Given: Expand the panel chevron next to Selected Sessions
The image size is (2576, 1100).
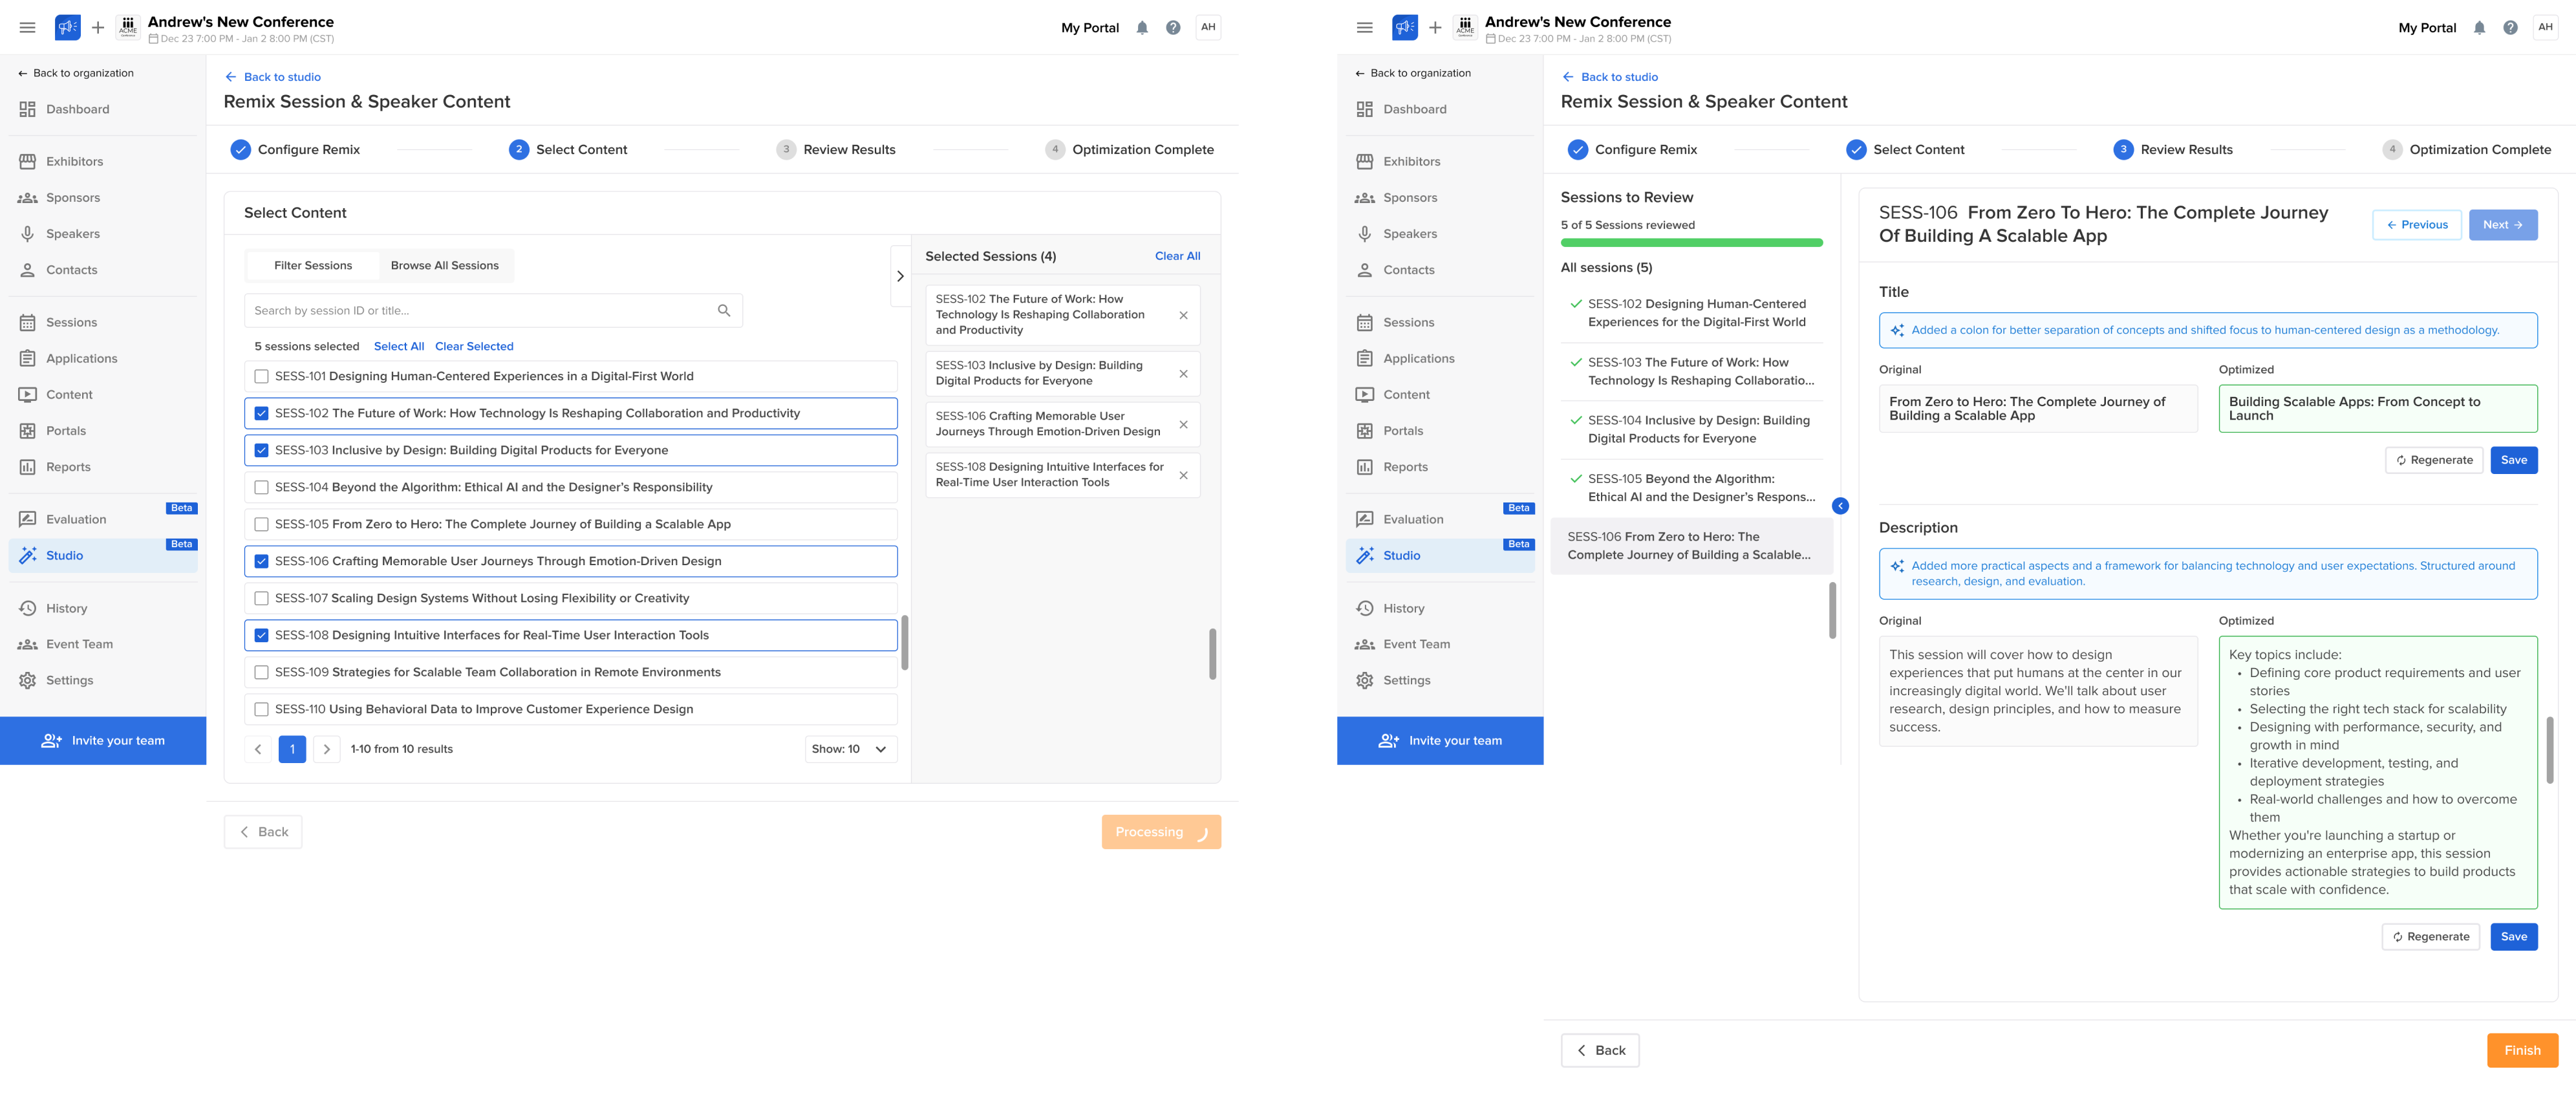Looking at the screenshot, I should 900,276.
